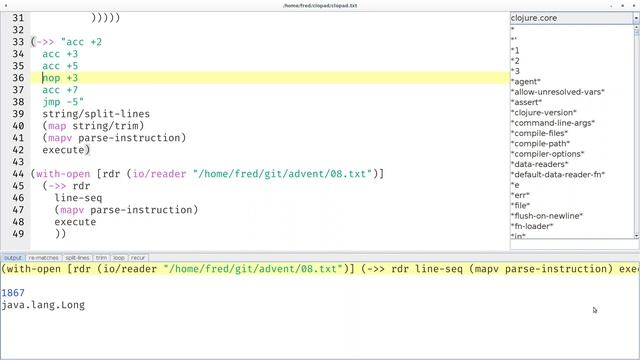Select *e in the symbol list

pyautogui.click(x=515, y=185)
